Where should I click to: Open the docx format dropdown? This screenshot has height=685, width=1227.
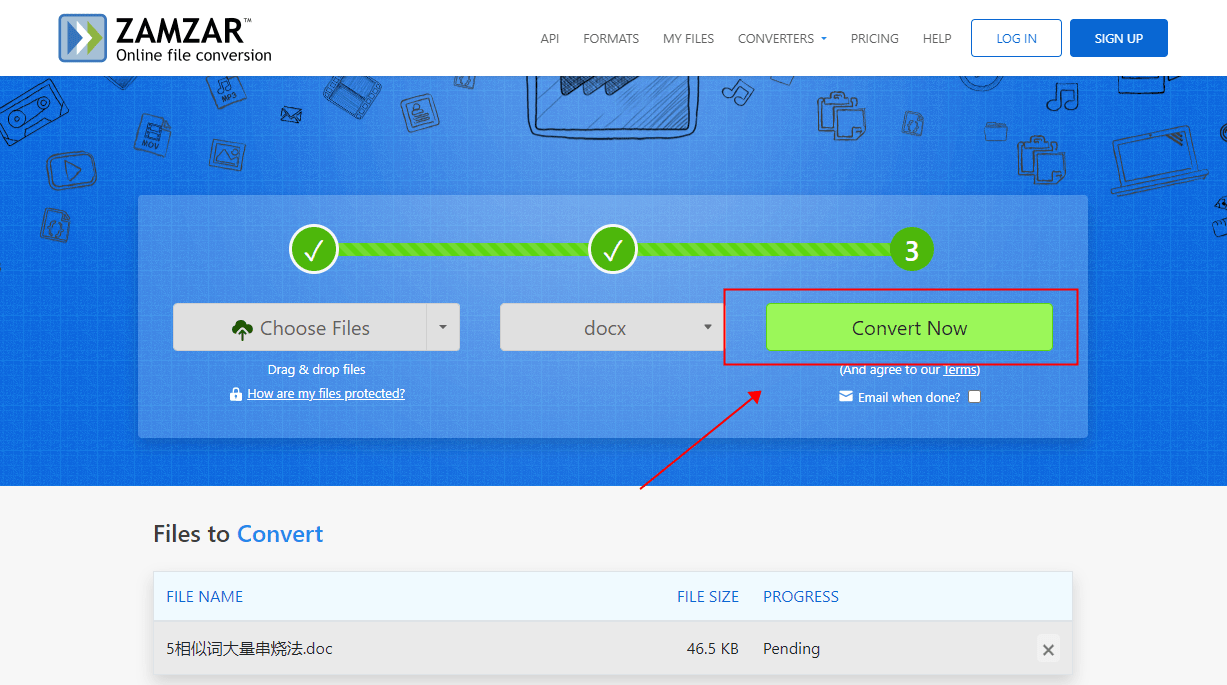[x=613, y=327]
